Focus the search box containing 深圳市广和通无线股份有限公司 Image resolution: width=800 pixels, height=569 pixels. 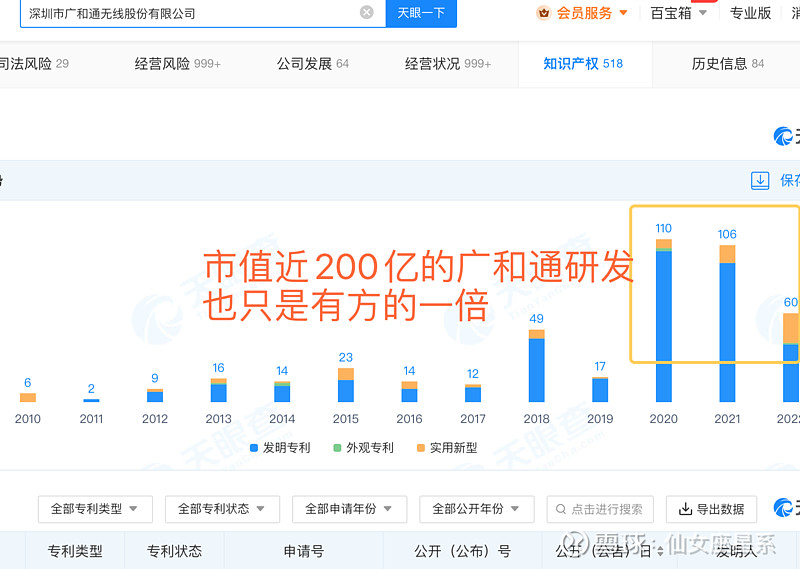[x=203, y=13]
